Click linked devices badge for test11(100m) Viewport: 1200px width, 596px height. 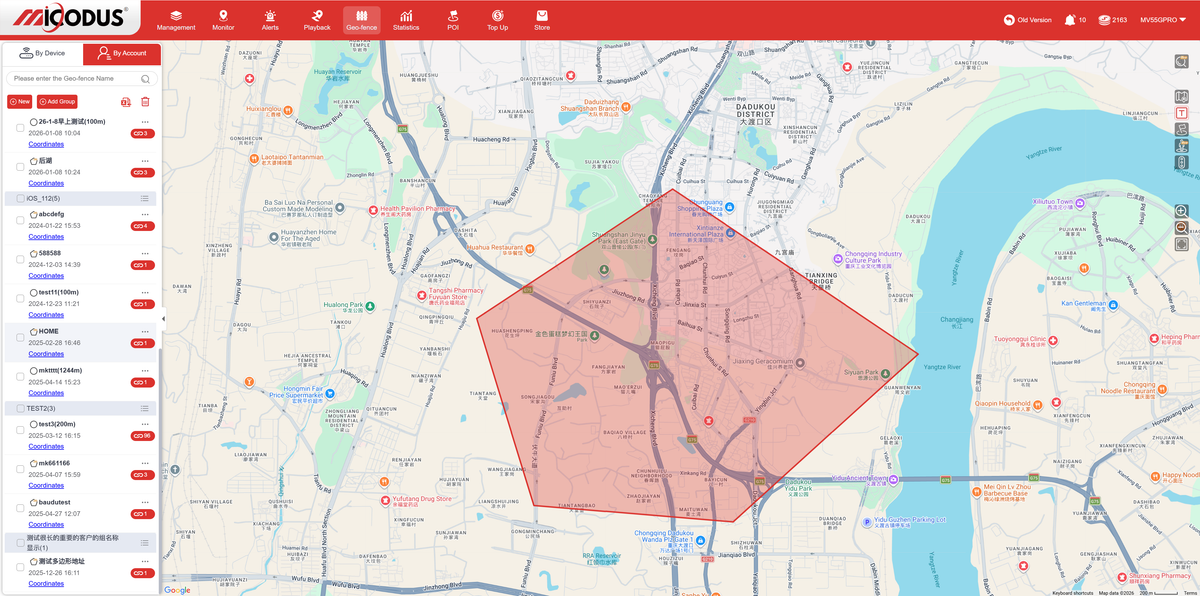[142, 304]
